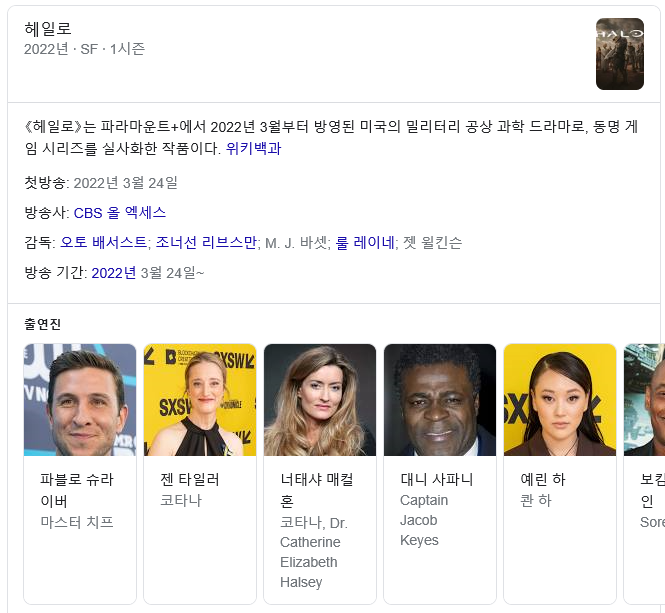Click the 헤일로 title heading
665x613 pixels.
48,29
